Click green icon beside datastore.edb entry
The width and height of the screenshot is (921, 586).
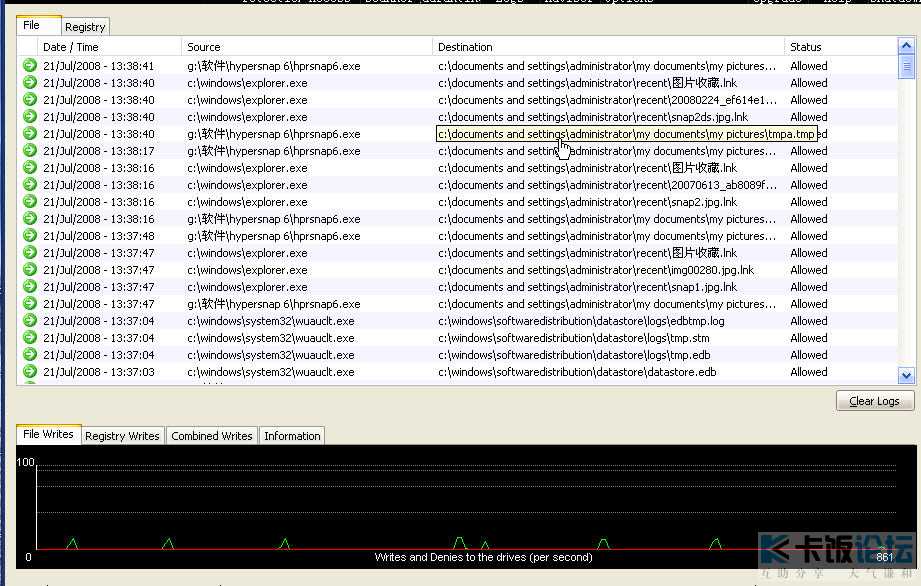[30, 372]
